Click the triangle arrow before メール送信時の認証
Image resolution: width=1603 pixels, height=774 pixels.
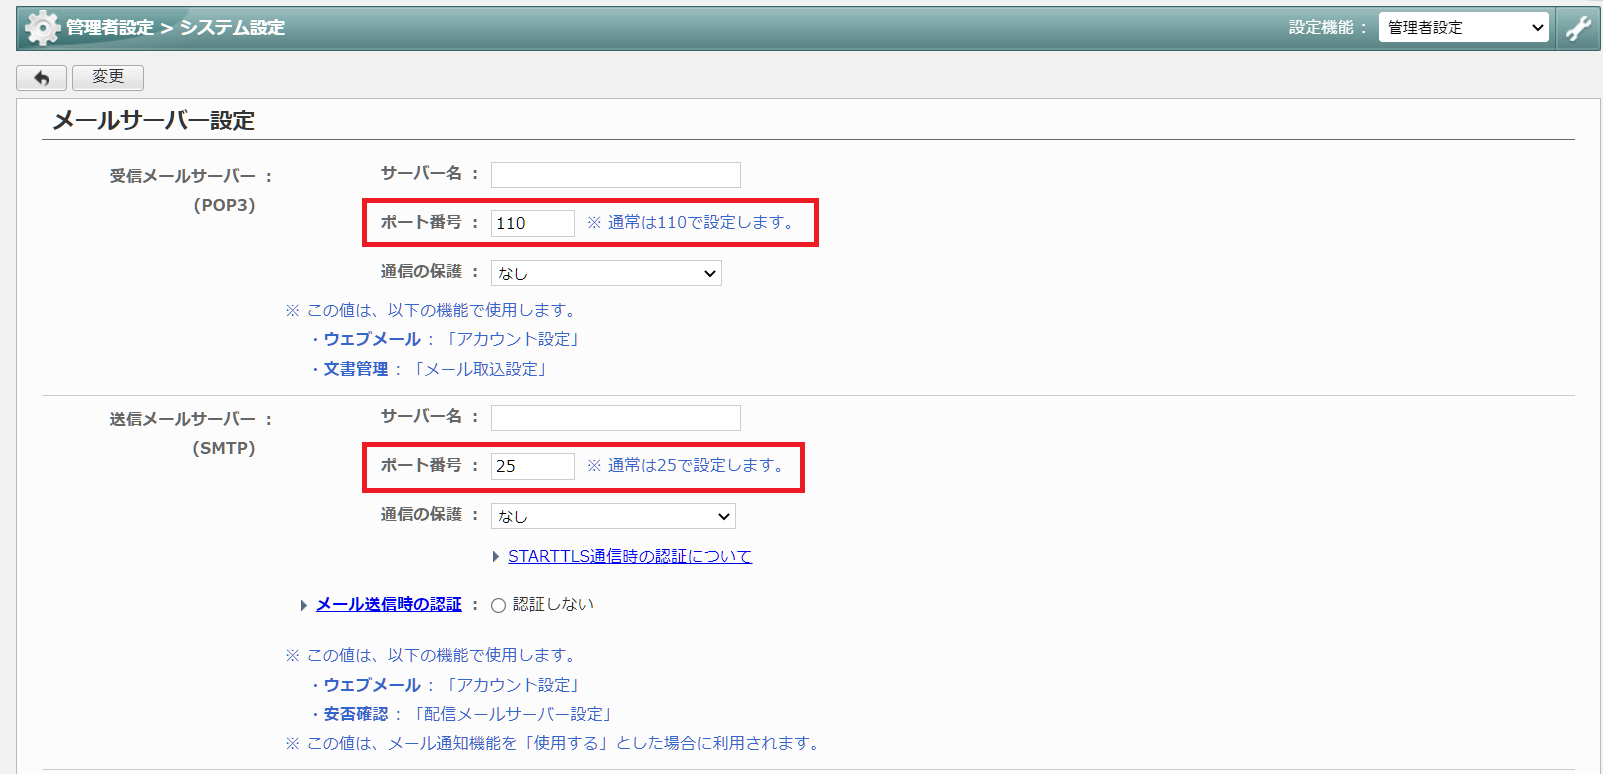click(x=304, y=605)
